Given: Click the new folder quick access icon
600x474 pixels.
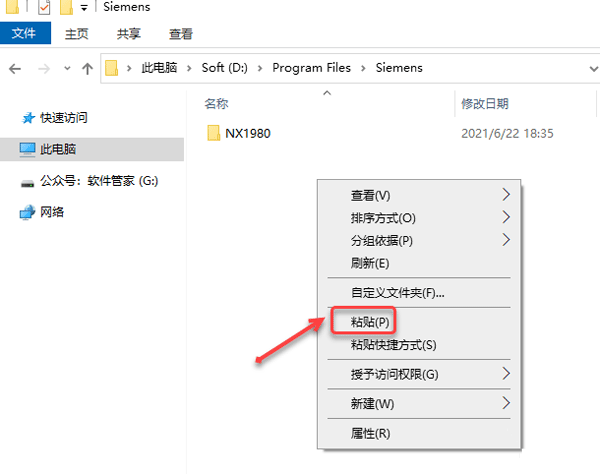Looking at the screenshot, I should pos(66,7).
